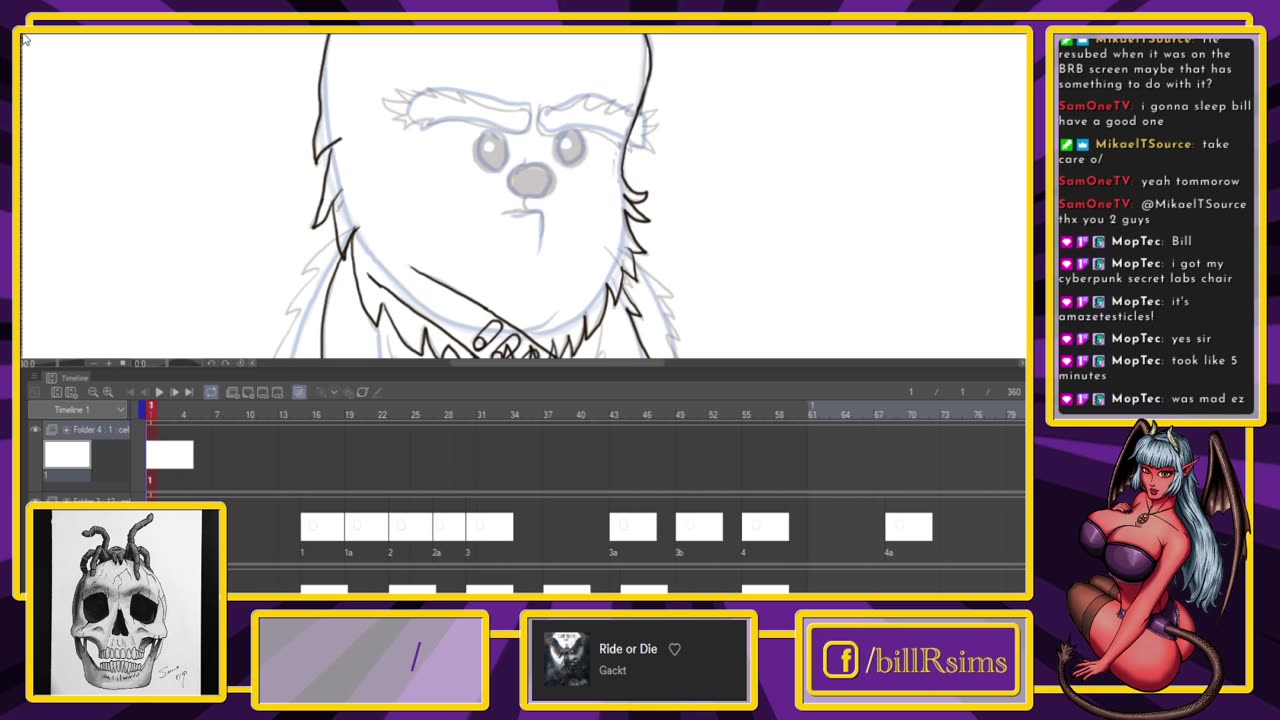
Task: Open keyframe interpolation dropdown arrow
Action: pyautogui.click(x=334, y=392)
